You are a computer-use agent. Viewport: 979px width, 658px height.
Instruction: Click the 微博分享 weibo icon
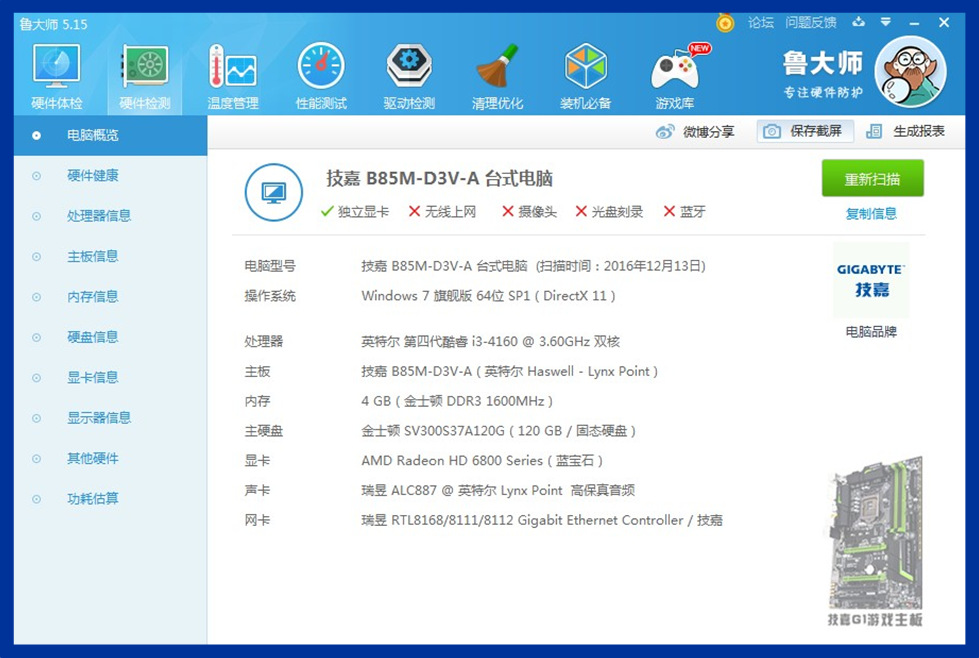[x=665, y=132]
